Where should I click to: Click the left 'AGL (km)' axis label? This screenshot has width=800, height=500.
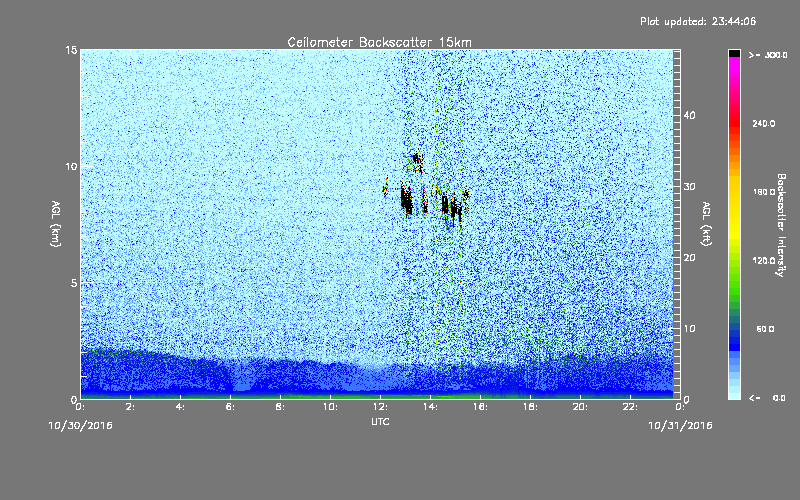56,223
